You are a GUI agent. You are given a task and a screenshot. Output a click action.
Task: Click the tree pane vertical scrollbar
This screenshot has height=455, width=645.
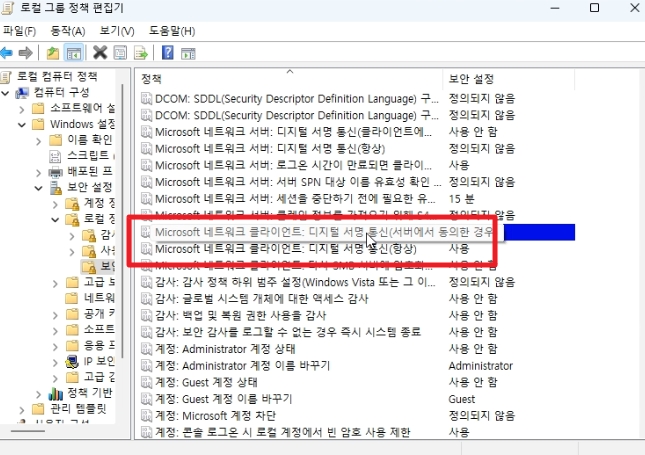122,222
